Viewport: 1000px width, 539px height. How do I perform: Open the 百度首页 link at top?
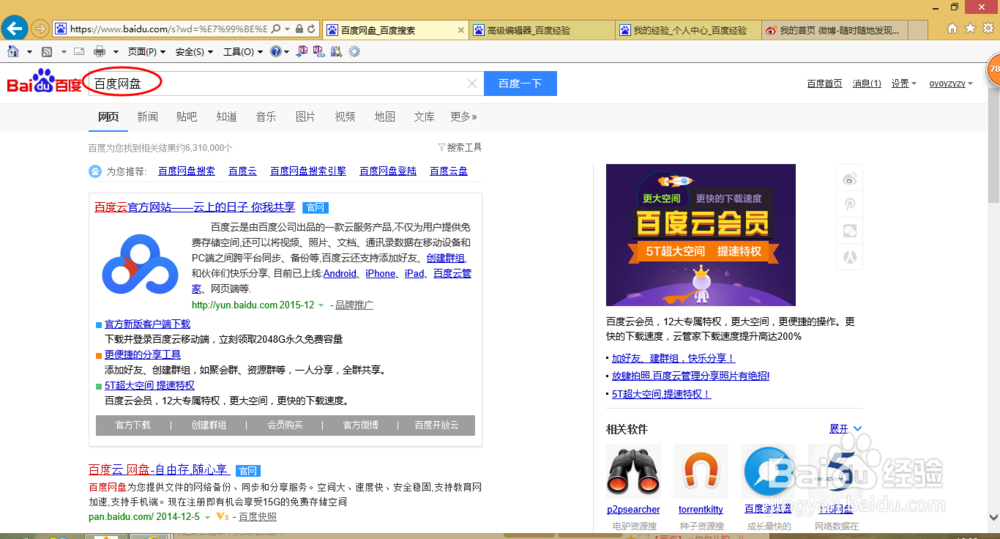824,84
